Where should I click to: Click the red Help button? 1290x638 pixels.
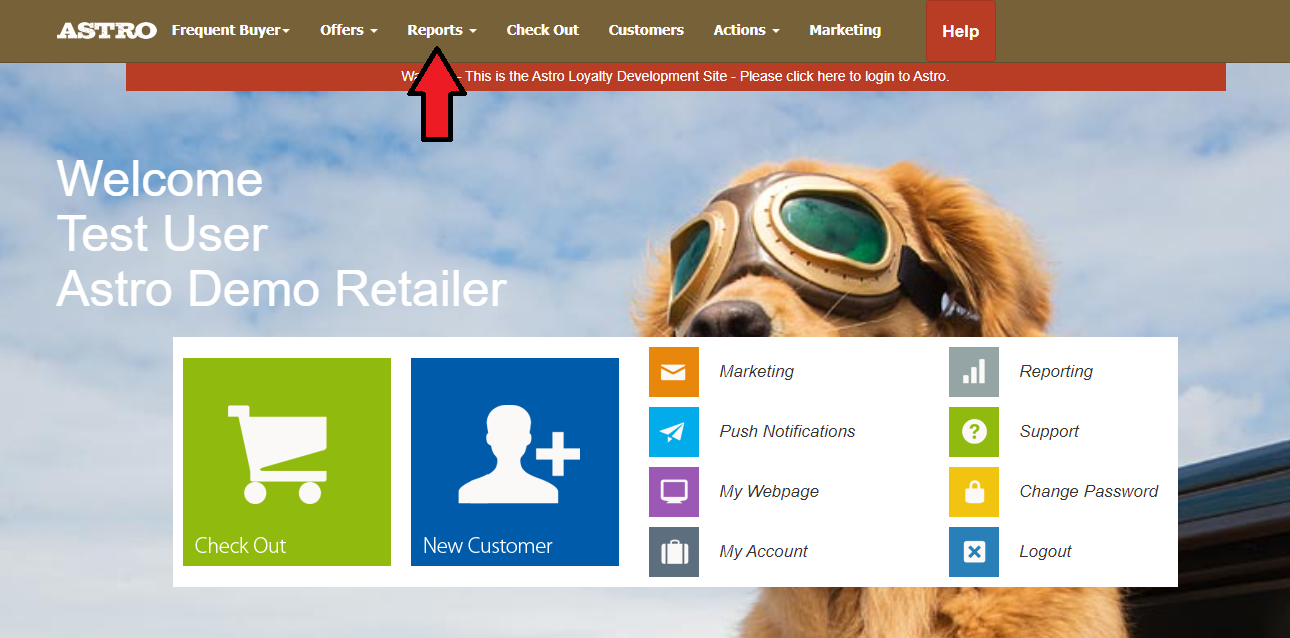coord(960,31)
